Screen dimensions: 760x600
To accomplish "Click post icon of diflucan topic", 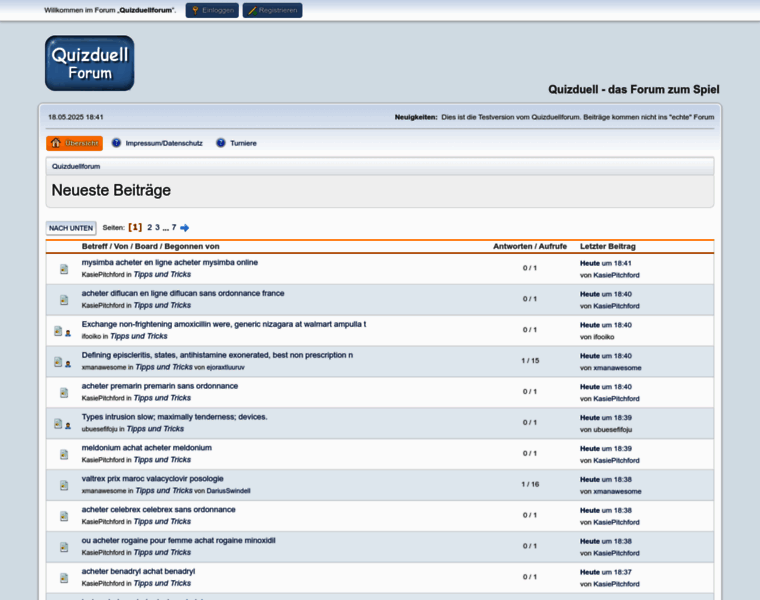I will pyautogui.click(x=64, y=300).
